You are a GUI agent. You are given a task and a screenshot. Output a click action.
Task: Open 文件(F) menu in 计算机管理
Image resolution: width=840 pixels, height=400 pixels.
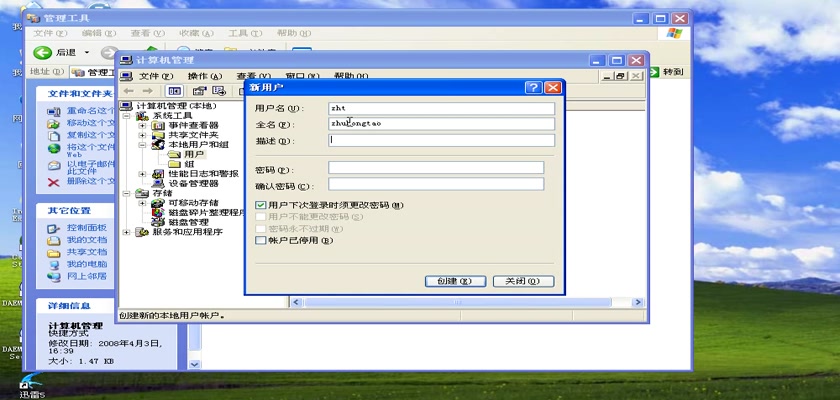[x=156, y=76]
